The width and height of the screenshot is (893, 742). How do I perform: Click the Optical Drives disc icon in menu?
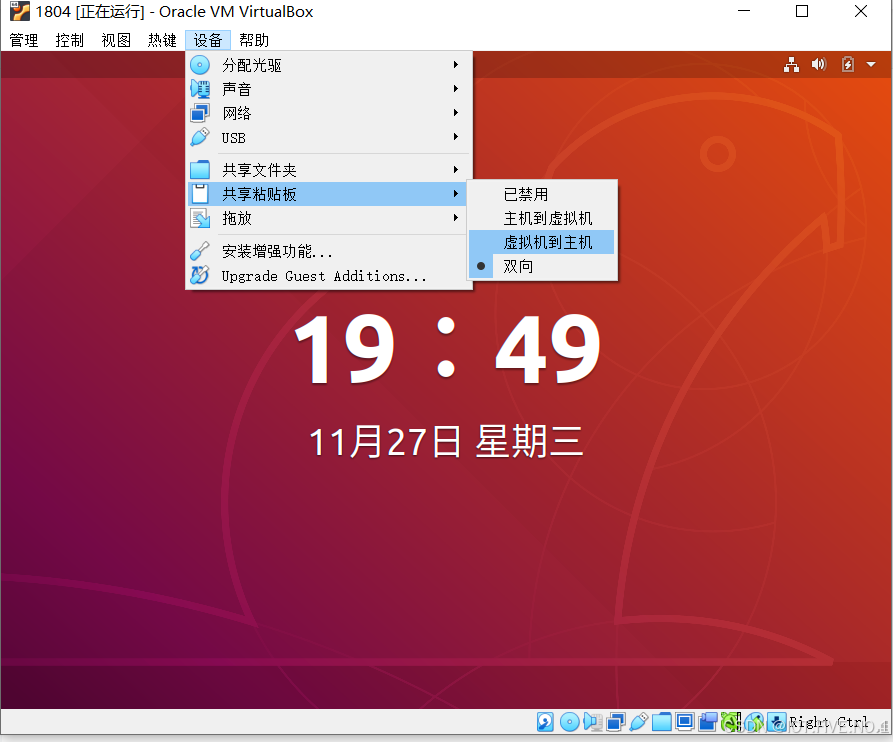200,65
